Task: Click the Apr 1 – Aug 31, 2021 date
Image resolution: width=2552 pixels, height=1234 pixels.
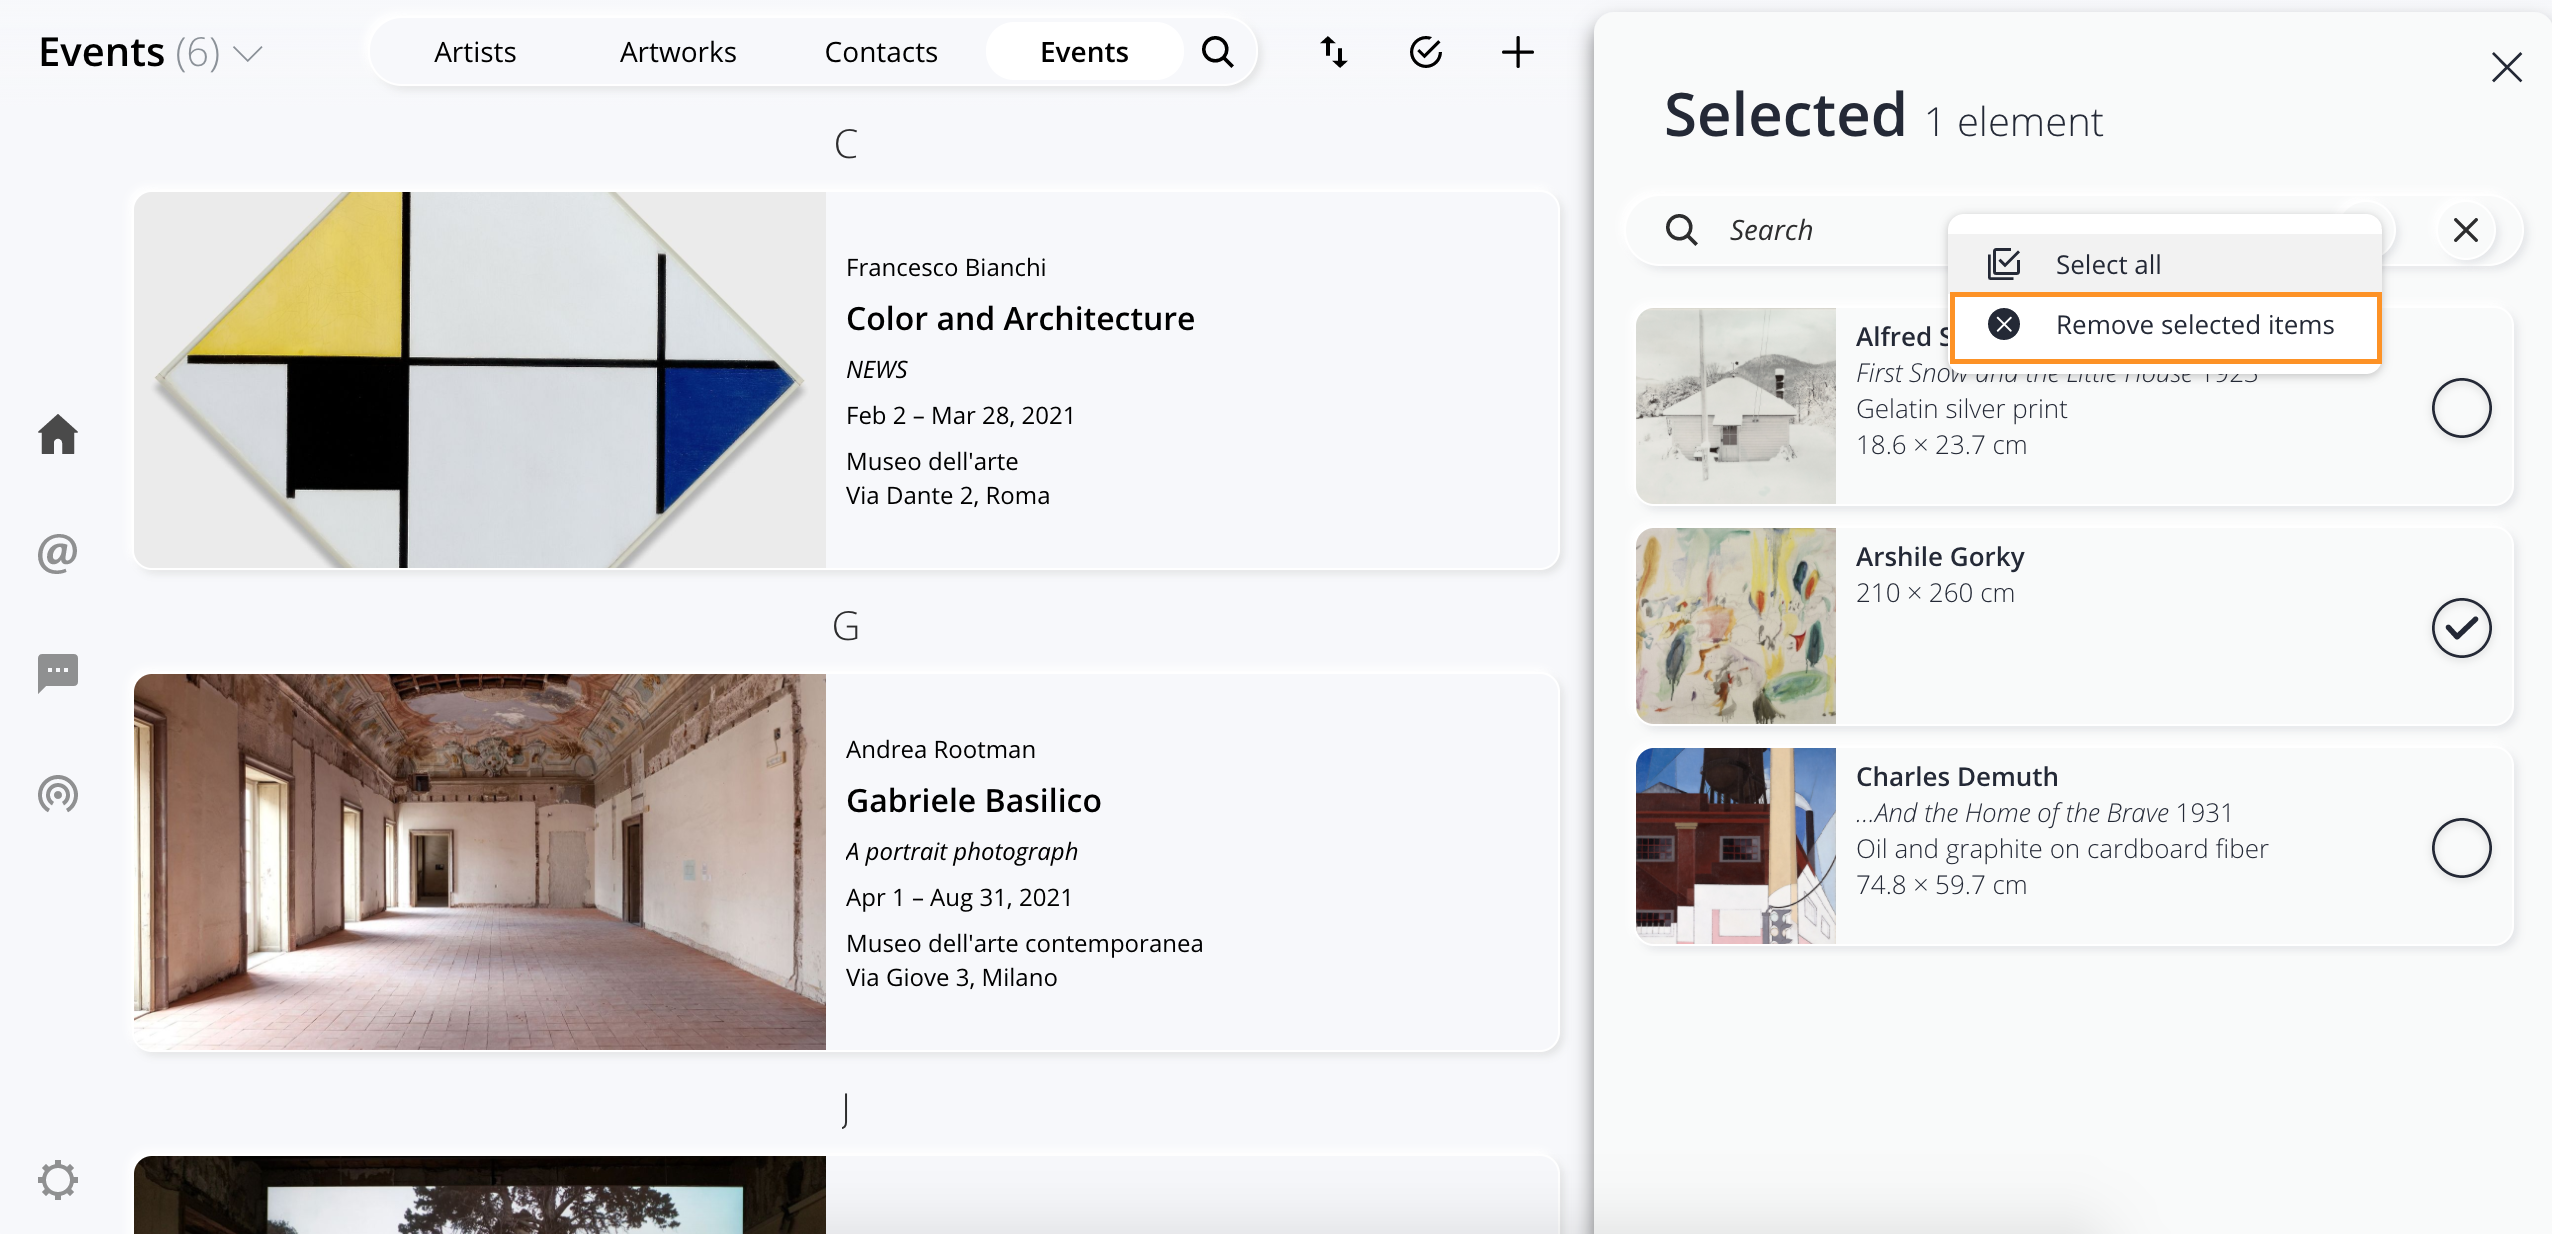Action: (959, 897)
